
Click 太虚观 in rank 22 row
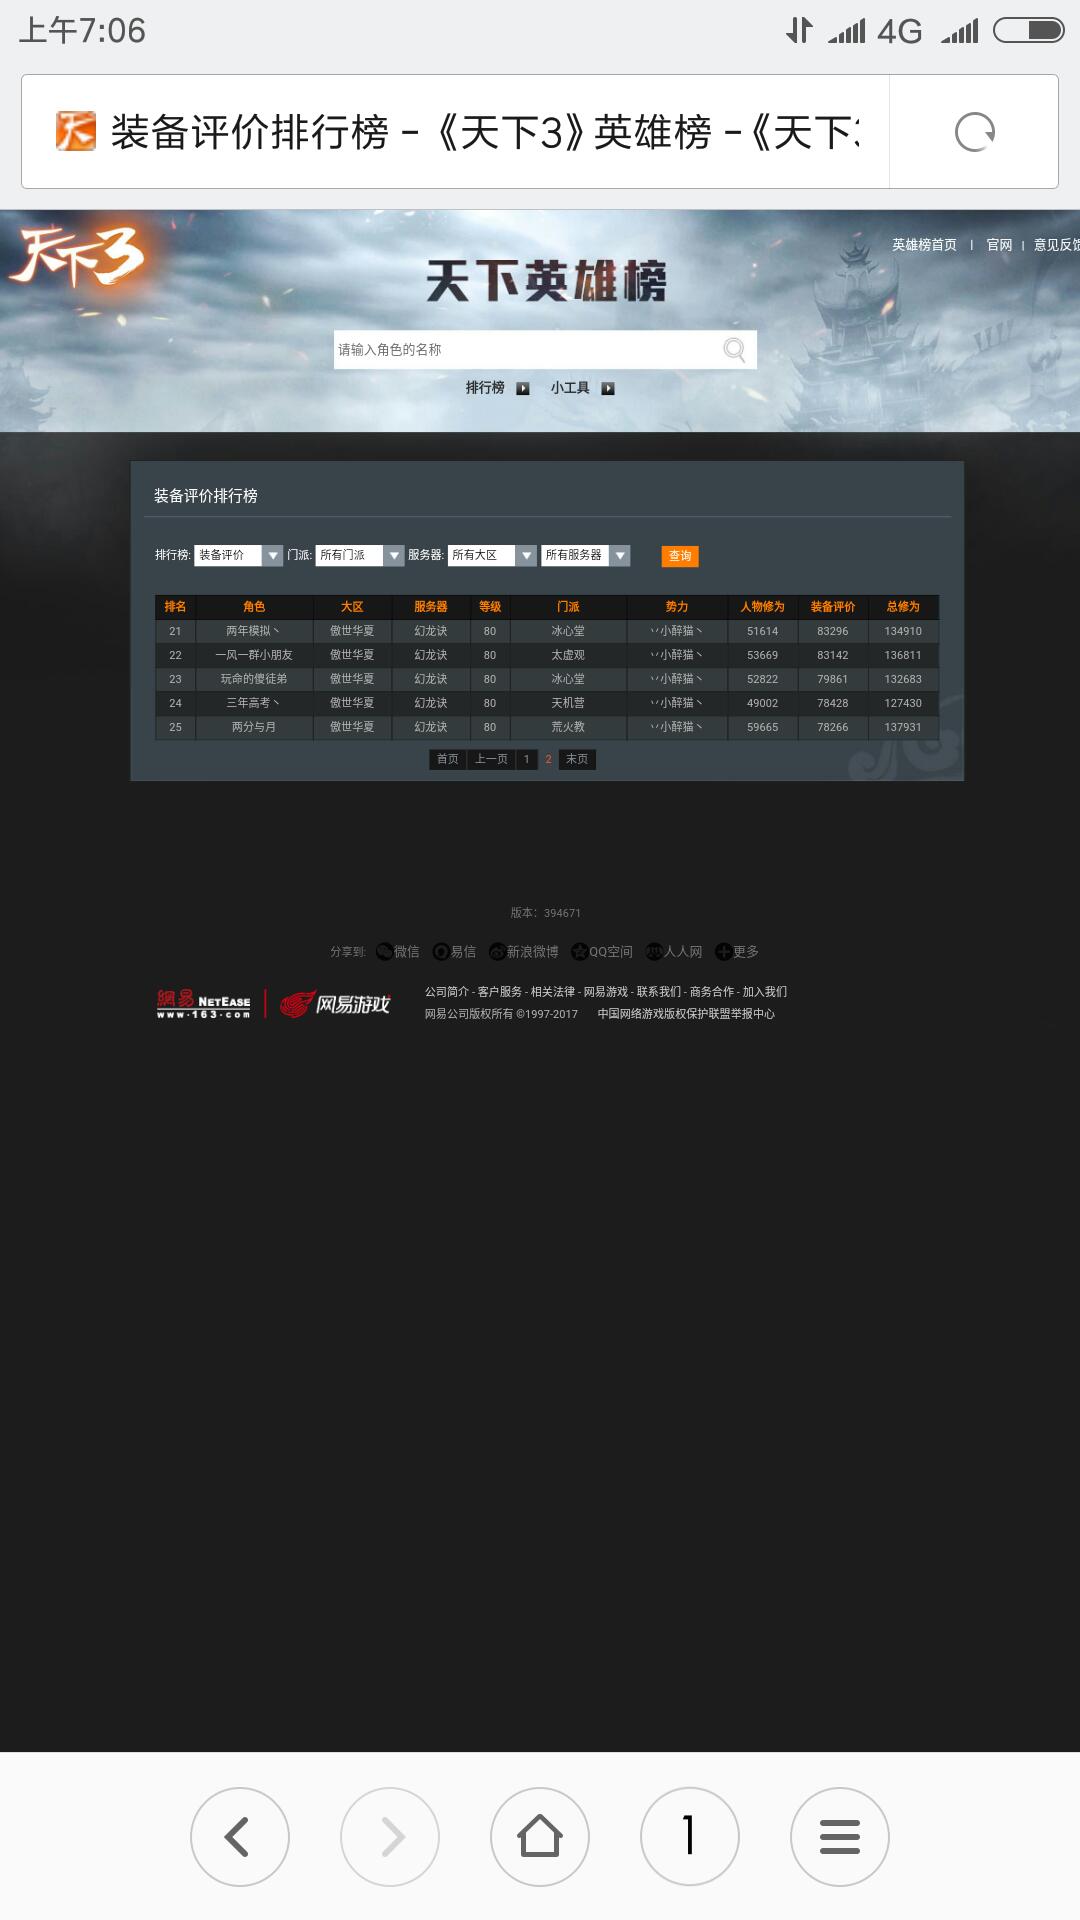tap(568, 655)
